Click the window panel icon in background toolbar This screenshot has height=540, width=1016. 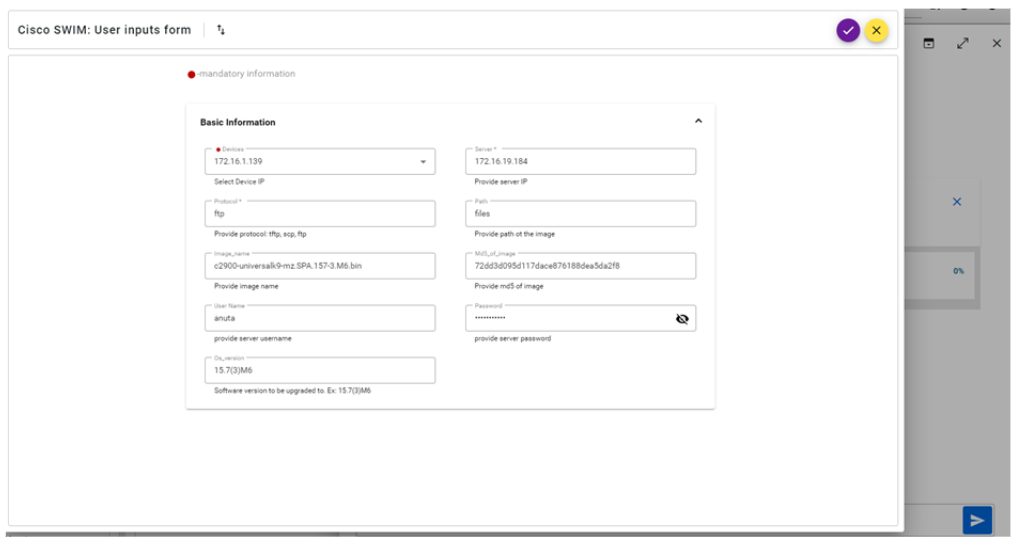tap(929, 43)
